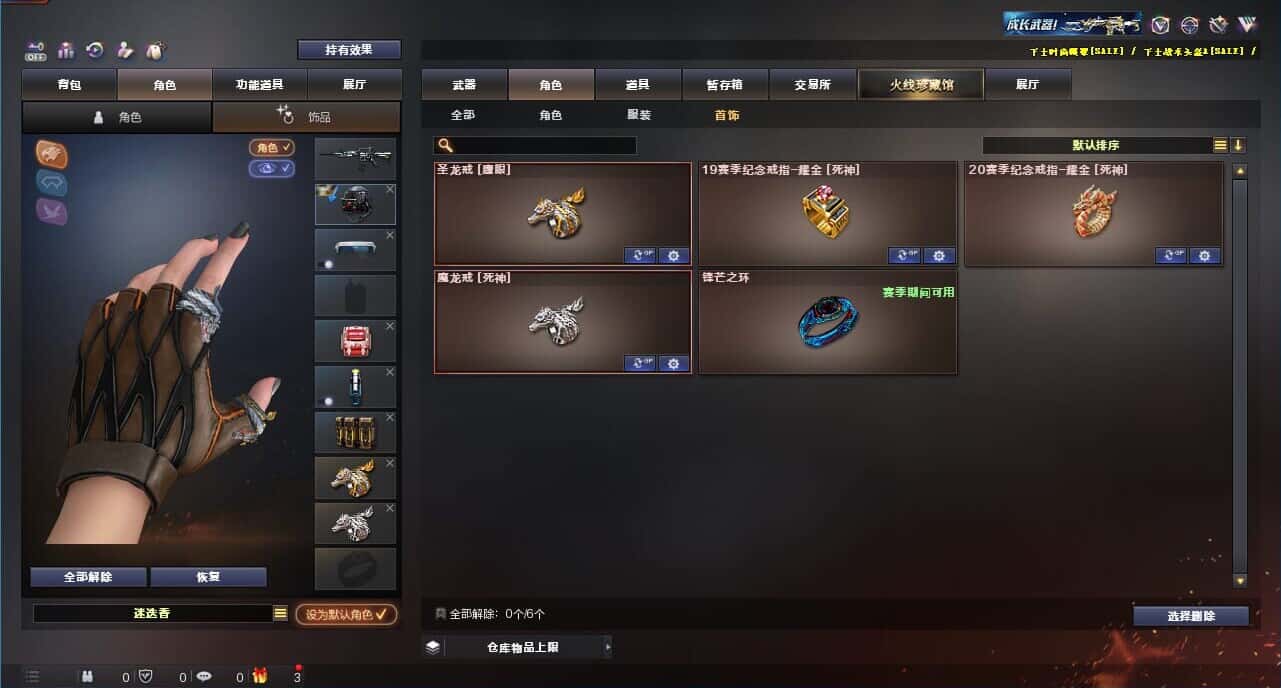The width and height of the screenshot is (1281, 688).
Task: Switch to the 火线珍藏馆 tab
Action: click(x=921, y=85)
